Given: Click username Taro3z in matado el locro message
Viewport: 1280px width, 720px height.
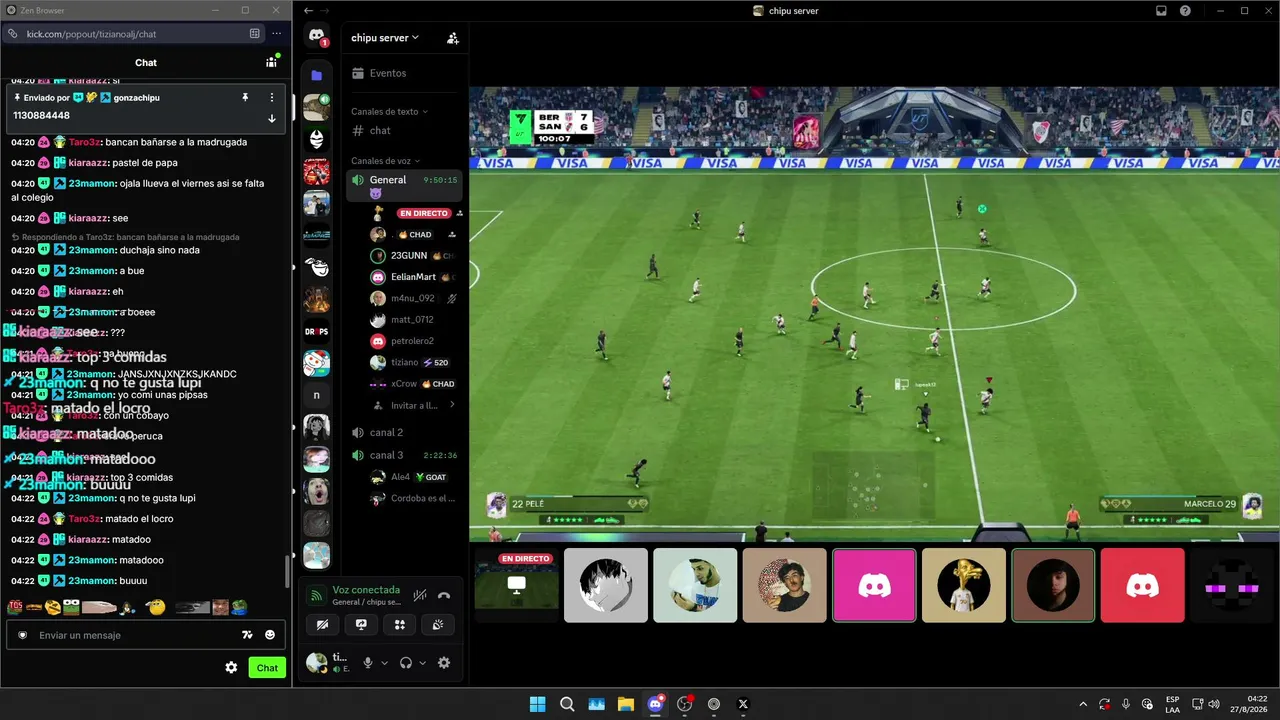Looking at the screenshot, I should [85, 519].
